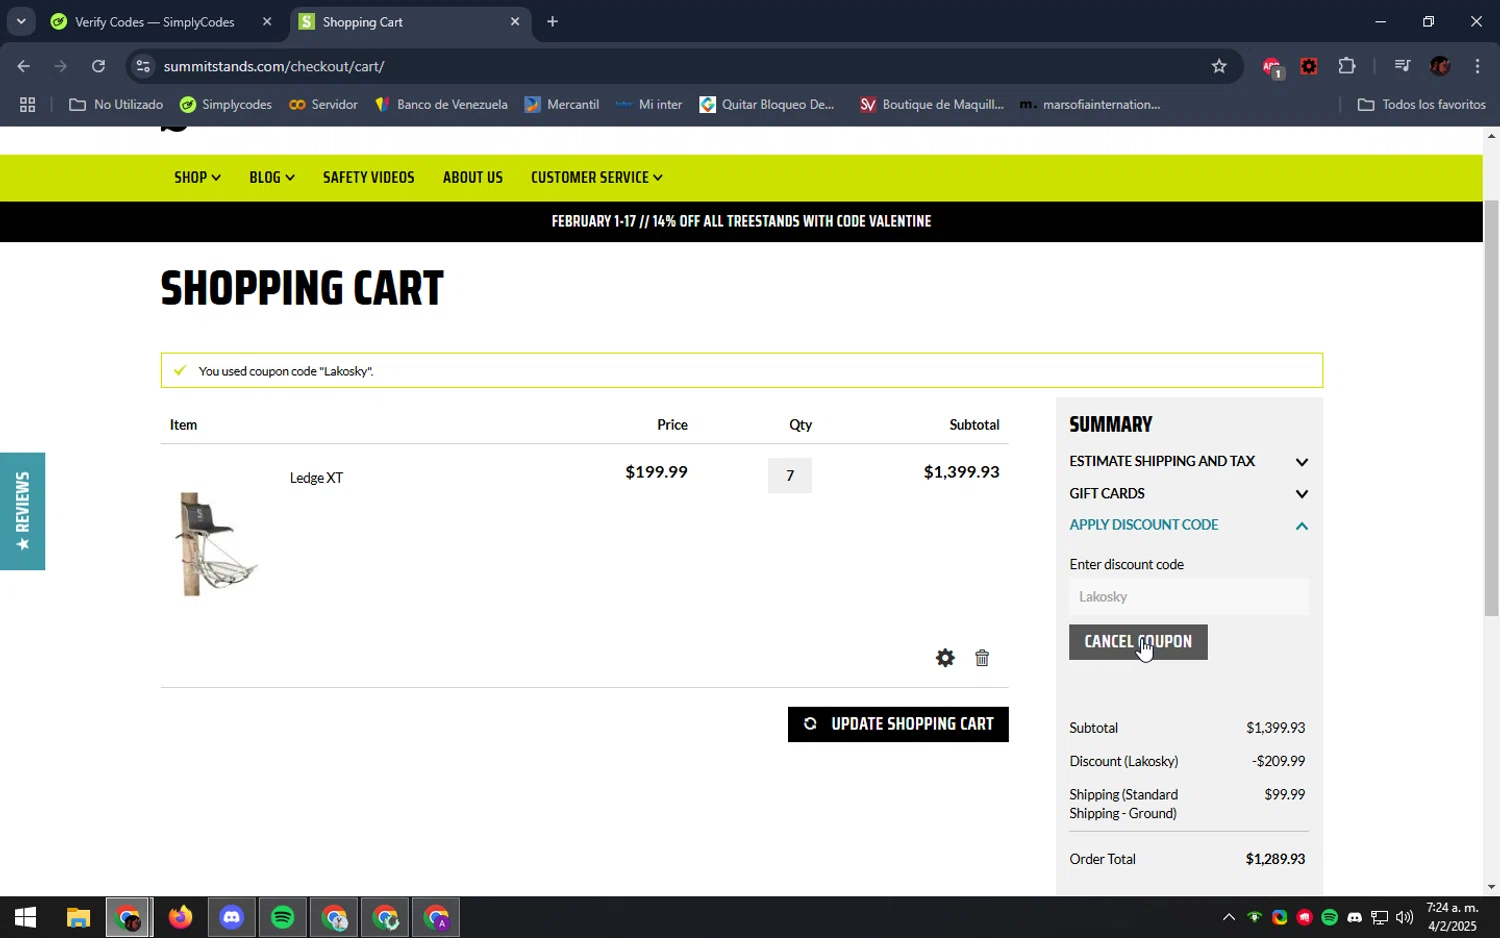The width and height of the screenshot is (1500, 938).
Task: Open ABOUT US page
Action: coord(473,177)
